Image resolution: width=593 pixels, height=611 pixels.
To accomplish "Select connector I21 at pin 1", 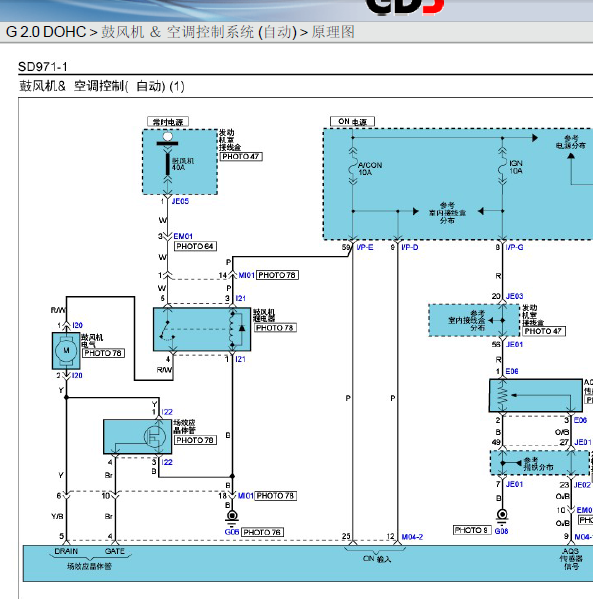I will click(240, 359).
